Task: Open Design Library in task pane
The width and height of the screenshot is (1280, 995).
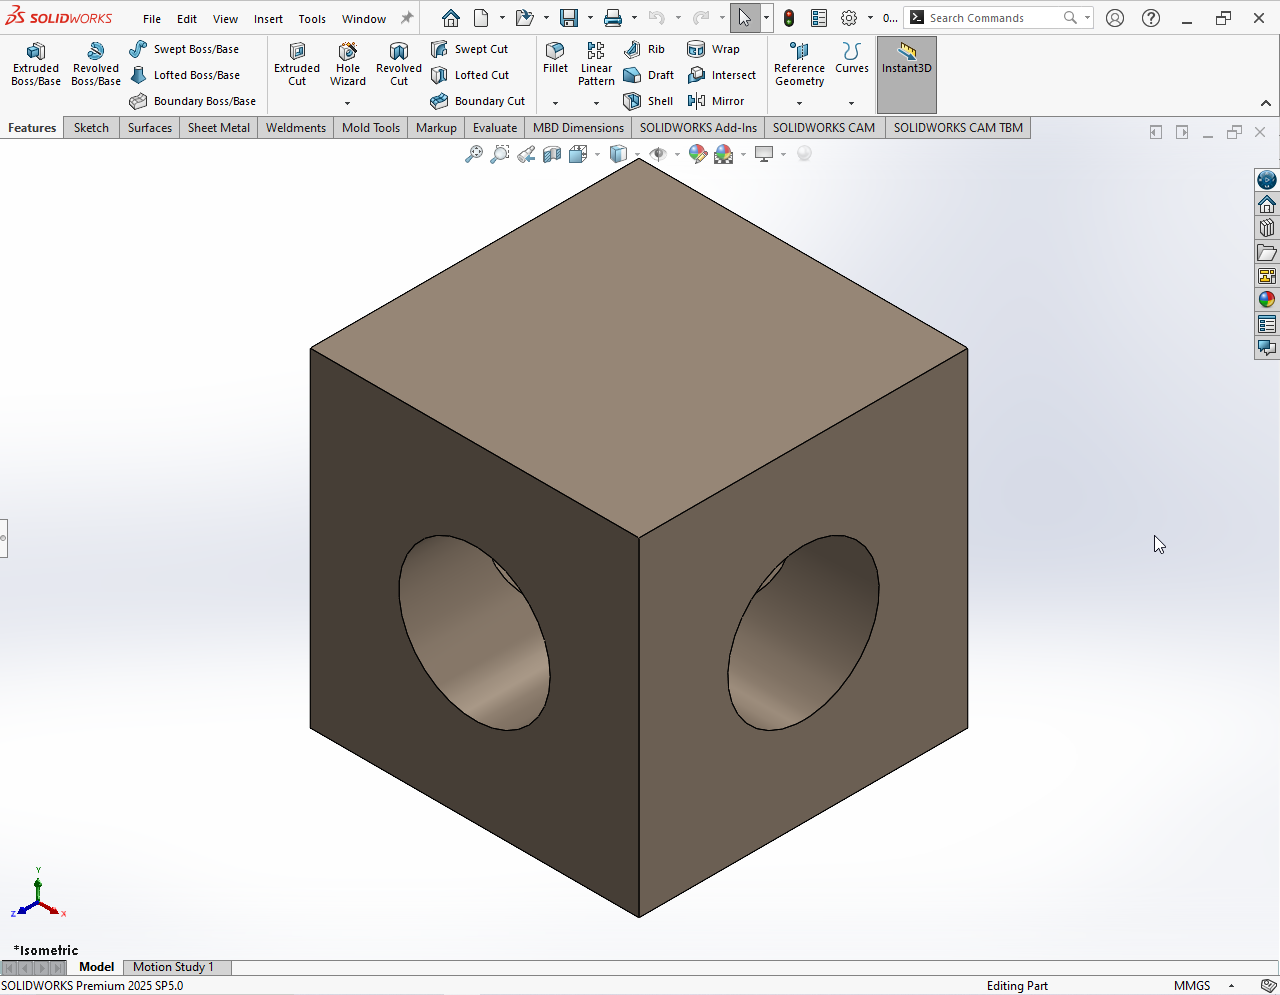Action: tap(1267, 228)
